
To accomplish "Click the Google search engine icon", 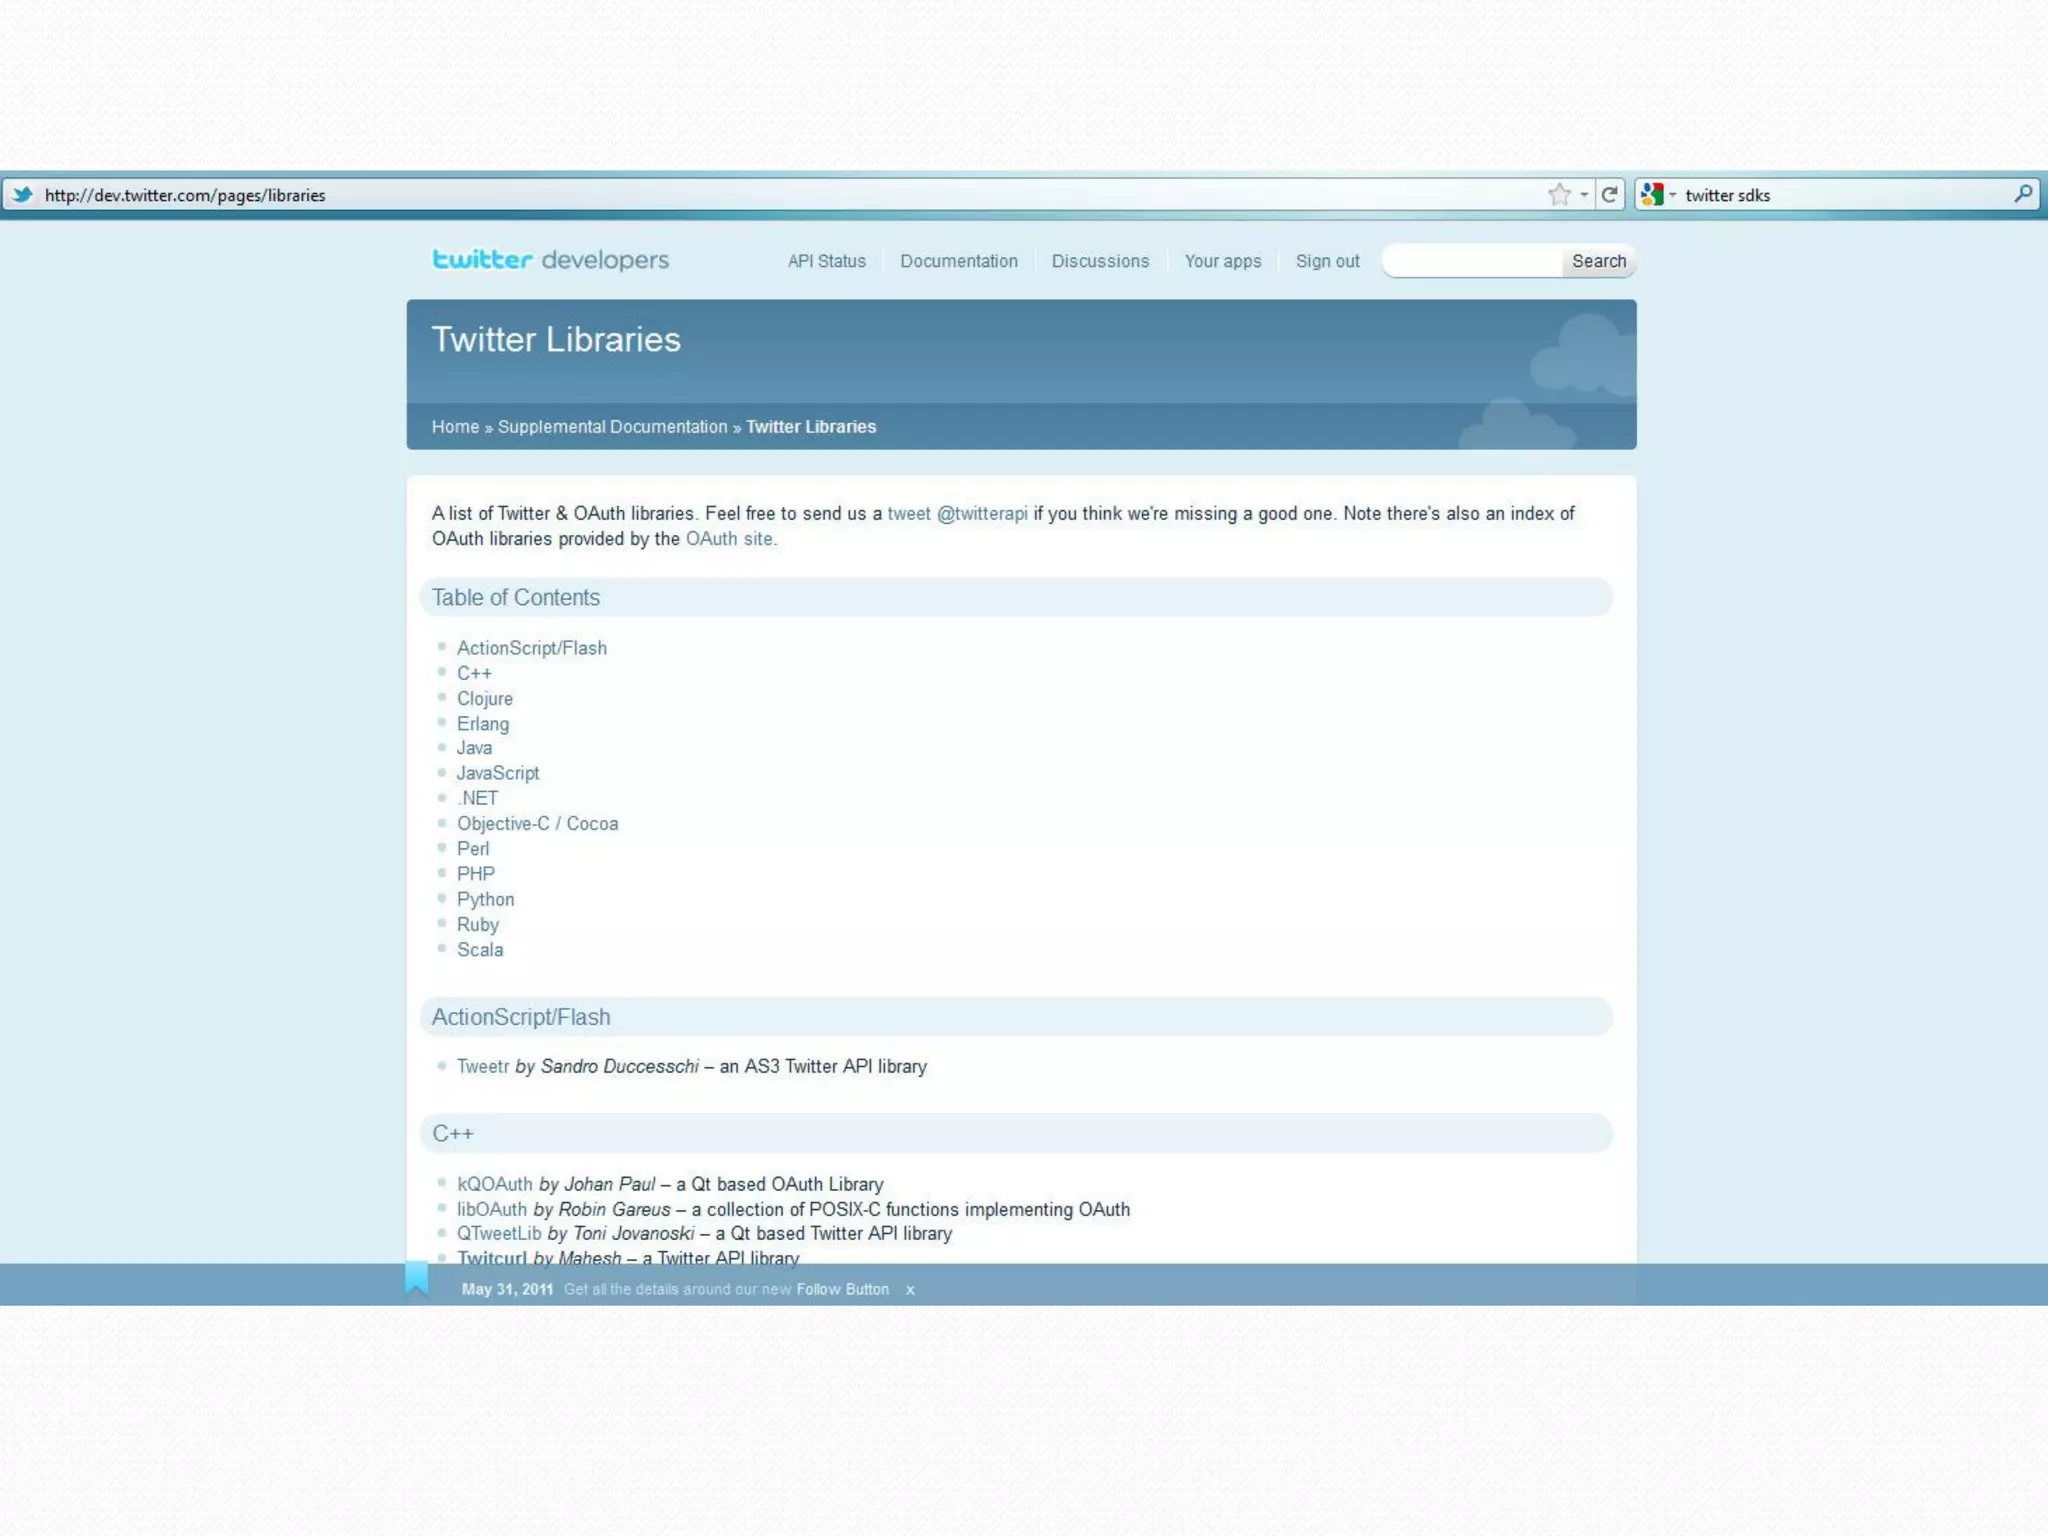I will (x=1652, y=195).
